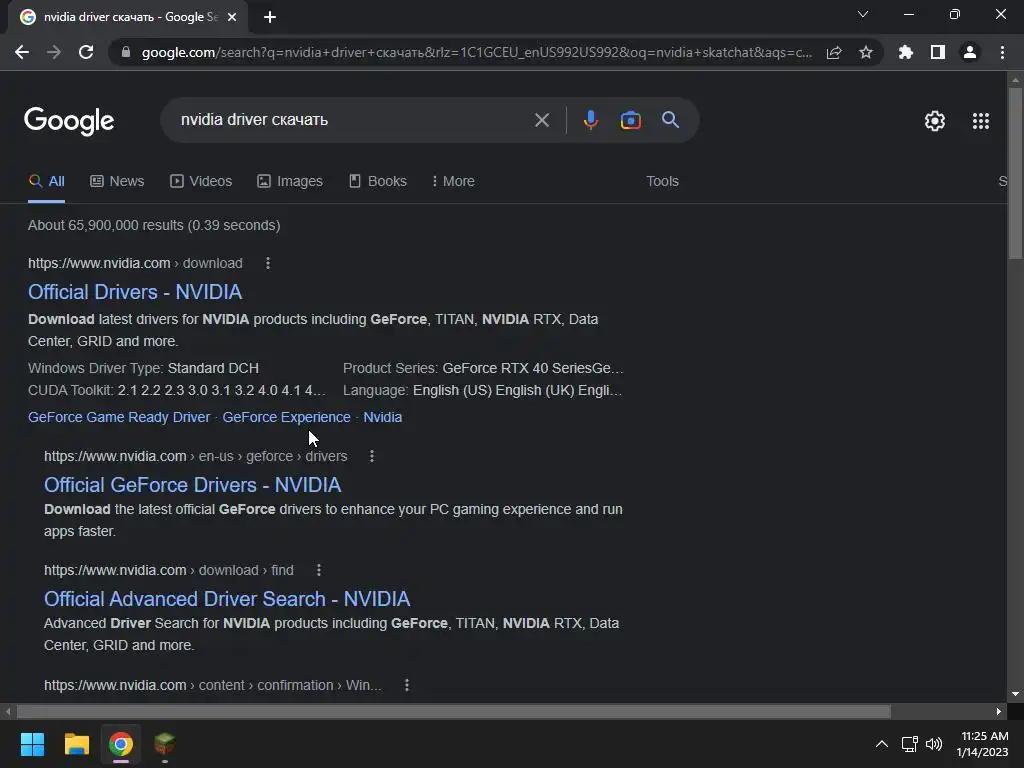Go back to the previous page
Image resolution: width=1024 pixels, height=768 pixels.
point(22,52)
